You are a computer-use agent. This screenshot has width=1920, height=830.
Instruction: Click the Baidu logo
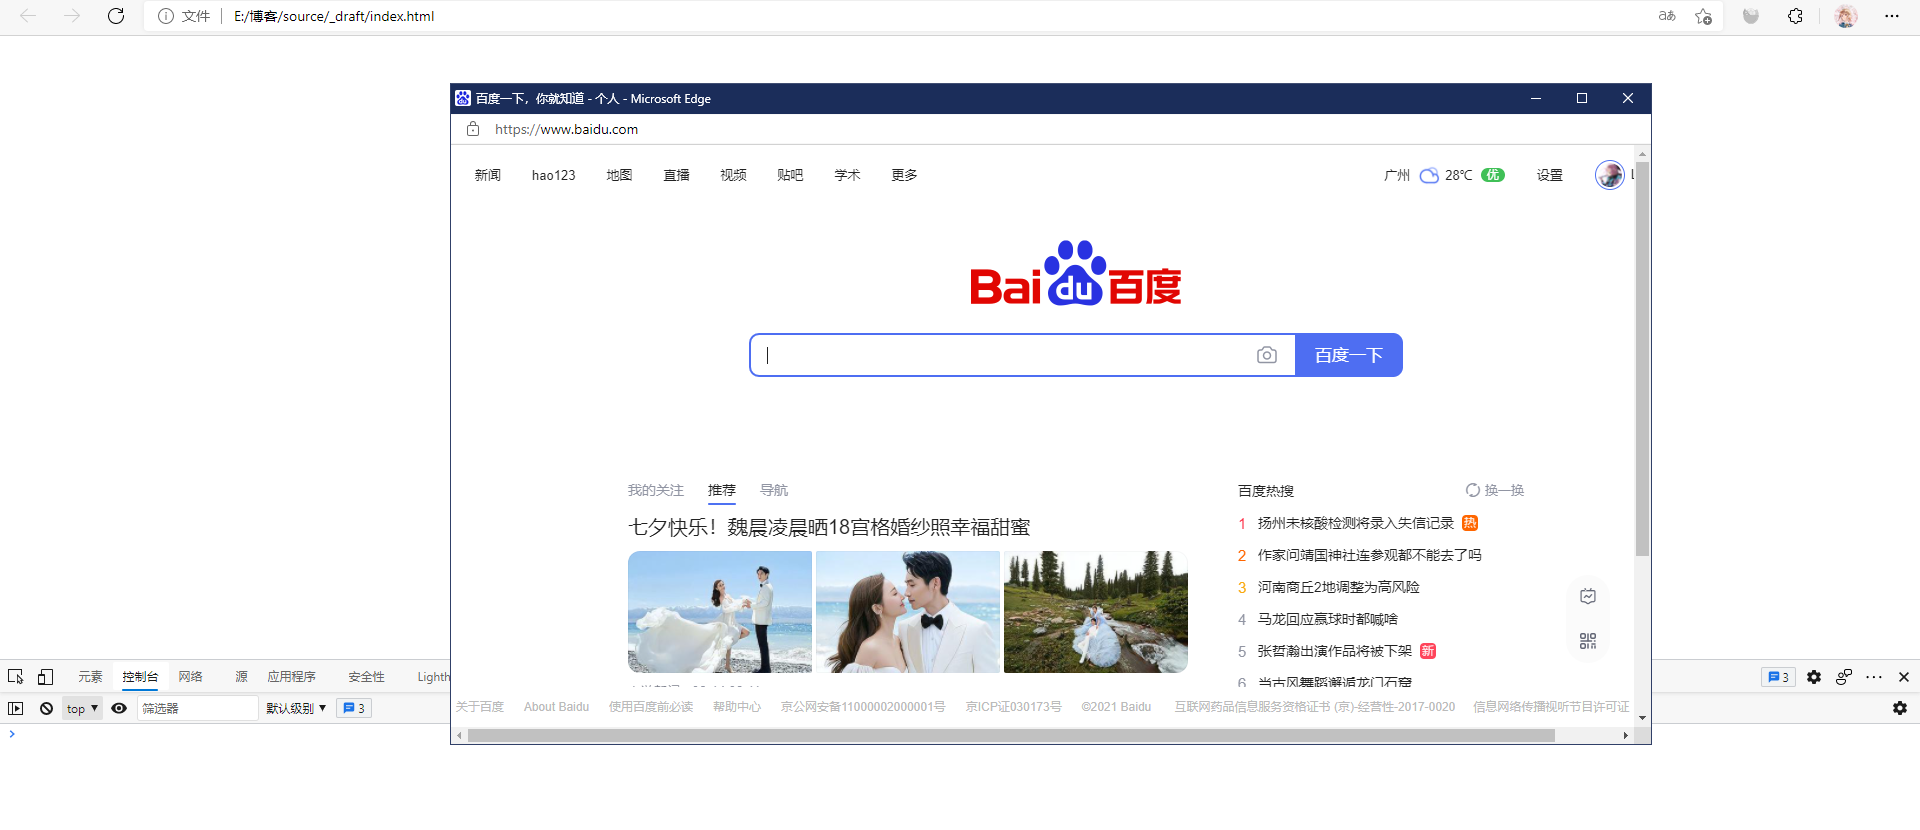tap(1076, 273)
